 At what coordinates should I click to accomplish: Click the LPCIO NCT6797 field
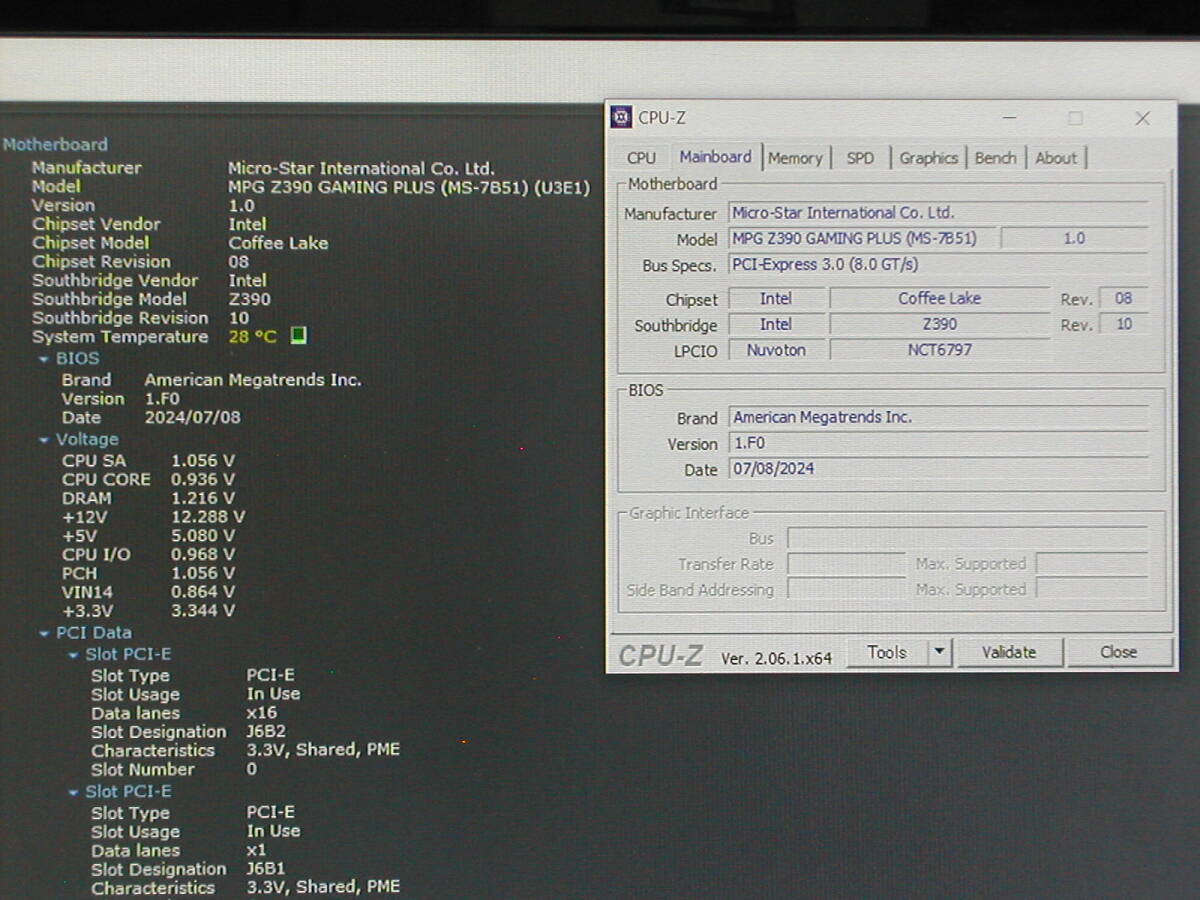[x=940, y=350]
